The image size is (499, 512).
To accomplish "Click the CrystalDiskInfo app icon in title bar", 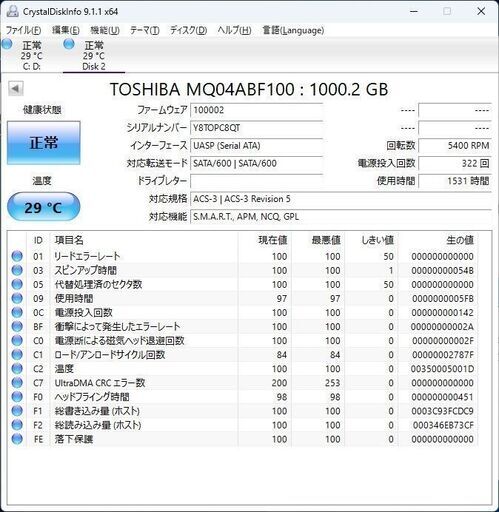I will [x=12, y=11].
